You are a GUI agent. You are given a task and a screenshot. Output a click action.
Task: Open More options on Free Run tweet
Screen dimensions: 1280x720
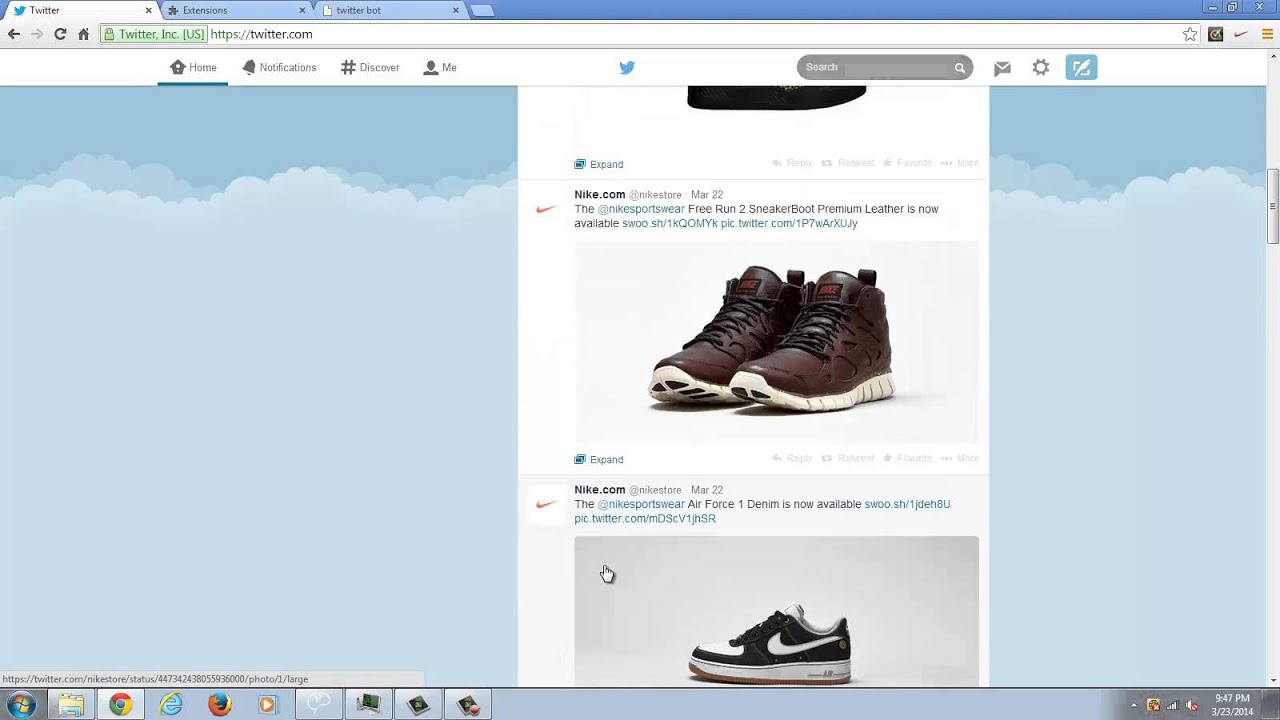click(x=960, y=459)
